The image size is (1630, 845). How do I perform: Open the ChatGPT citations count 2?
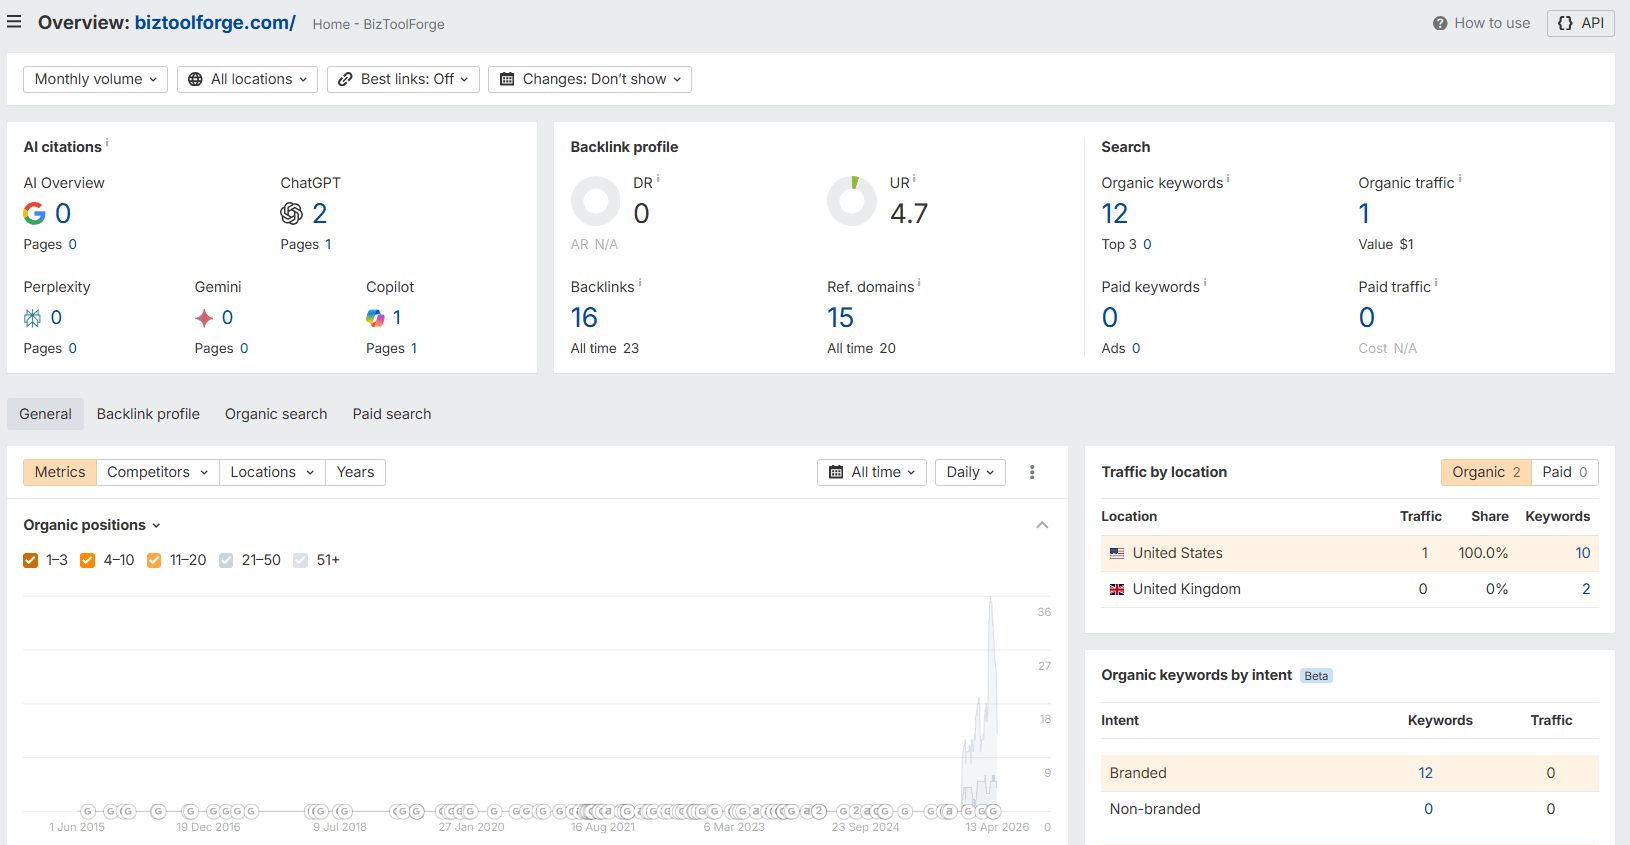320,213
